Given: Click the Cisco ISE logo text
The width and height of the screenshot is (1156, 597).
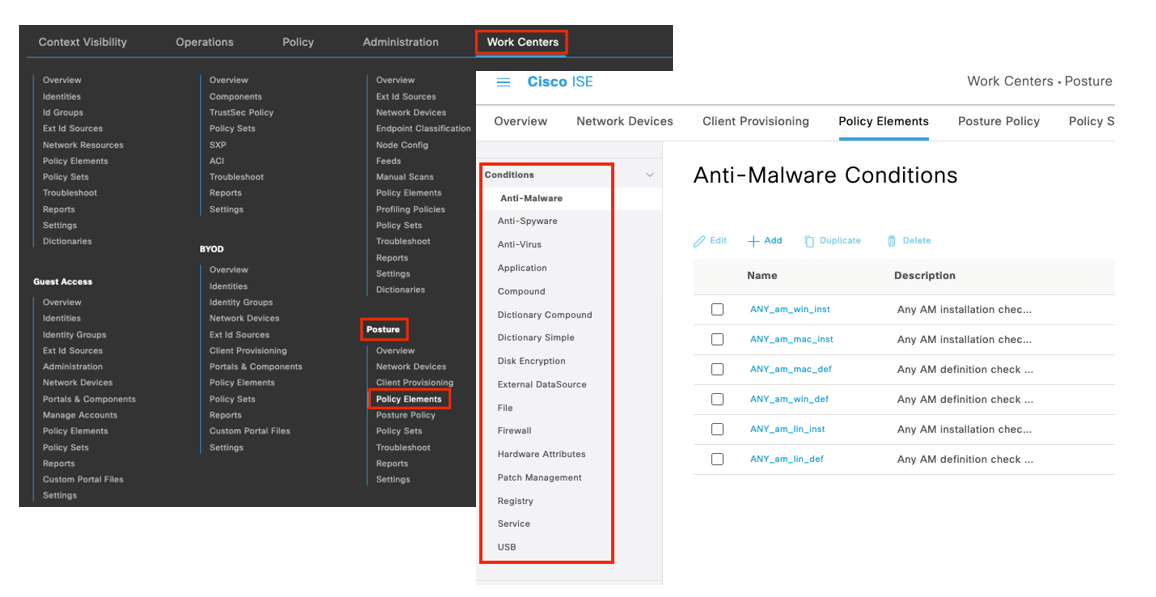Looking at the screenshot, I should pos(560,82).
